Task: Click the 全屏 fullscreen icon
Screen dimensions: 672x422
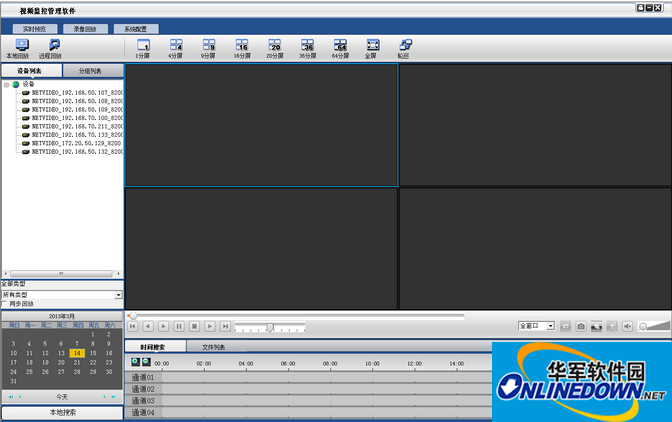Action: tap(371, 46)
